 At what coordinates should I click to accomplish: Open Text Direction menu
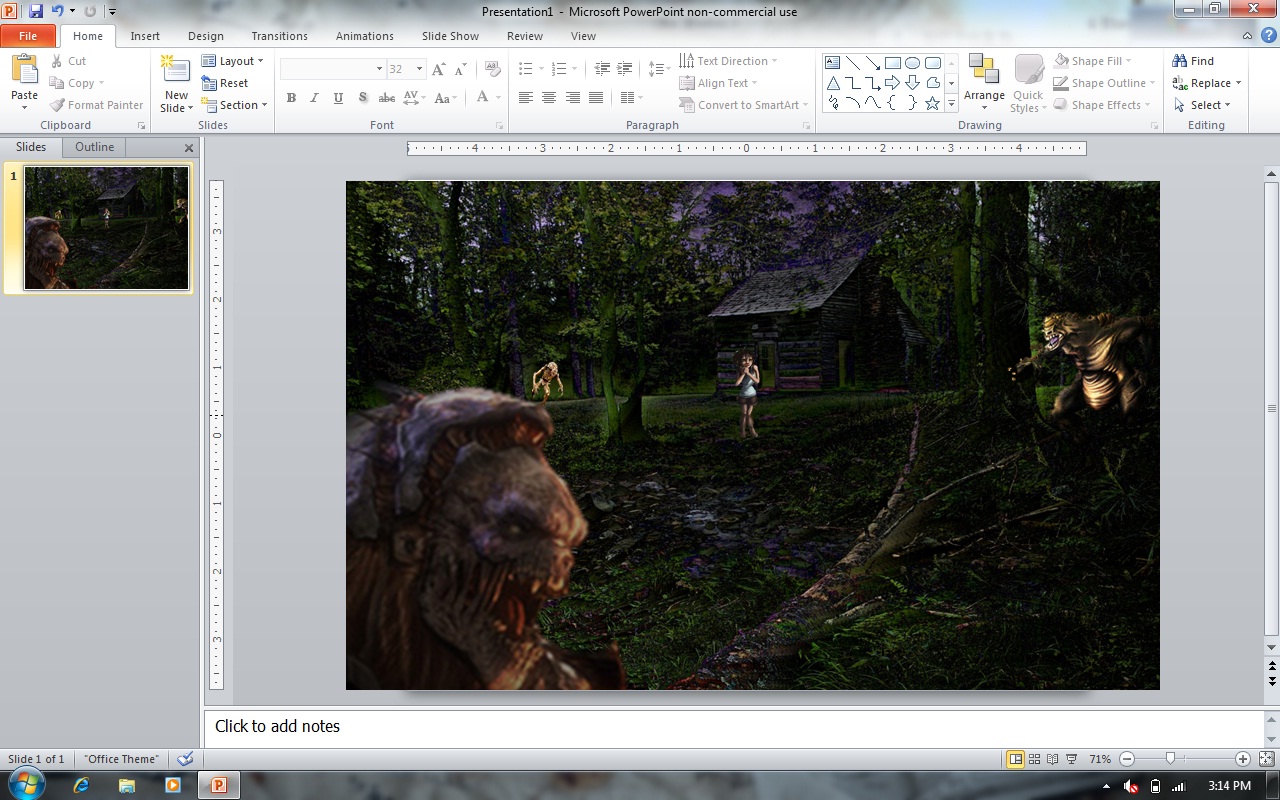pyautogui.click(x=728, y=61)
